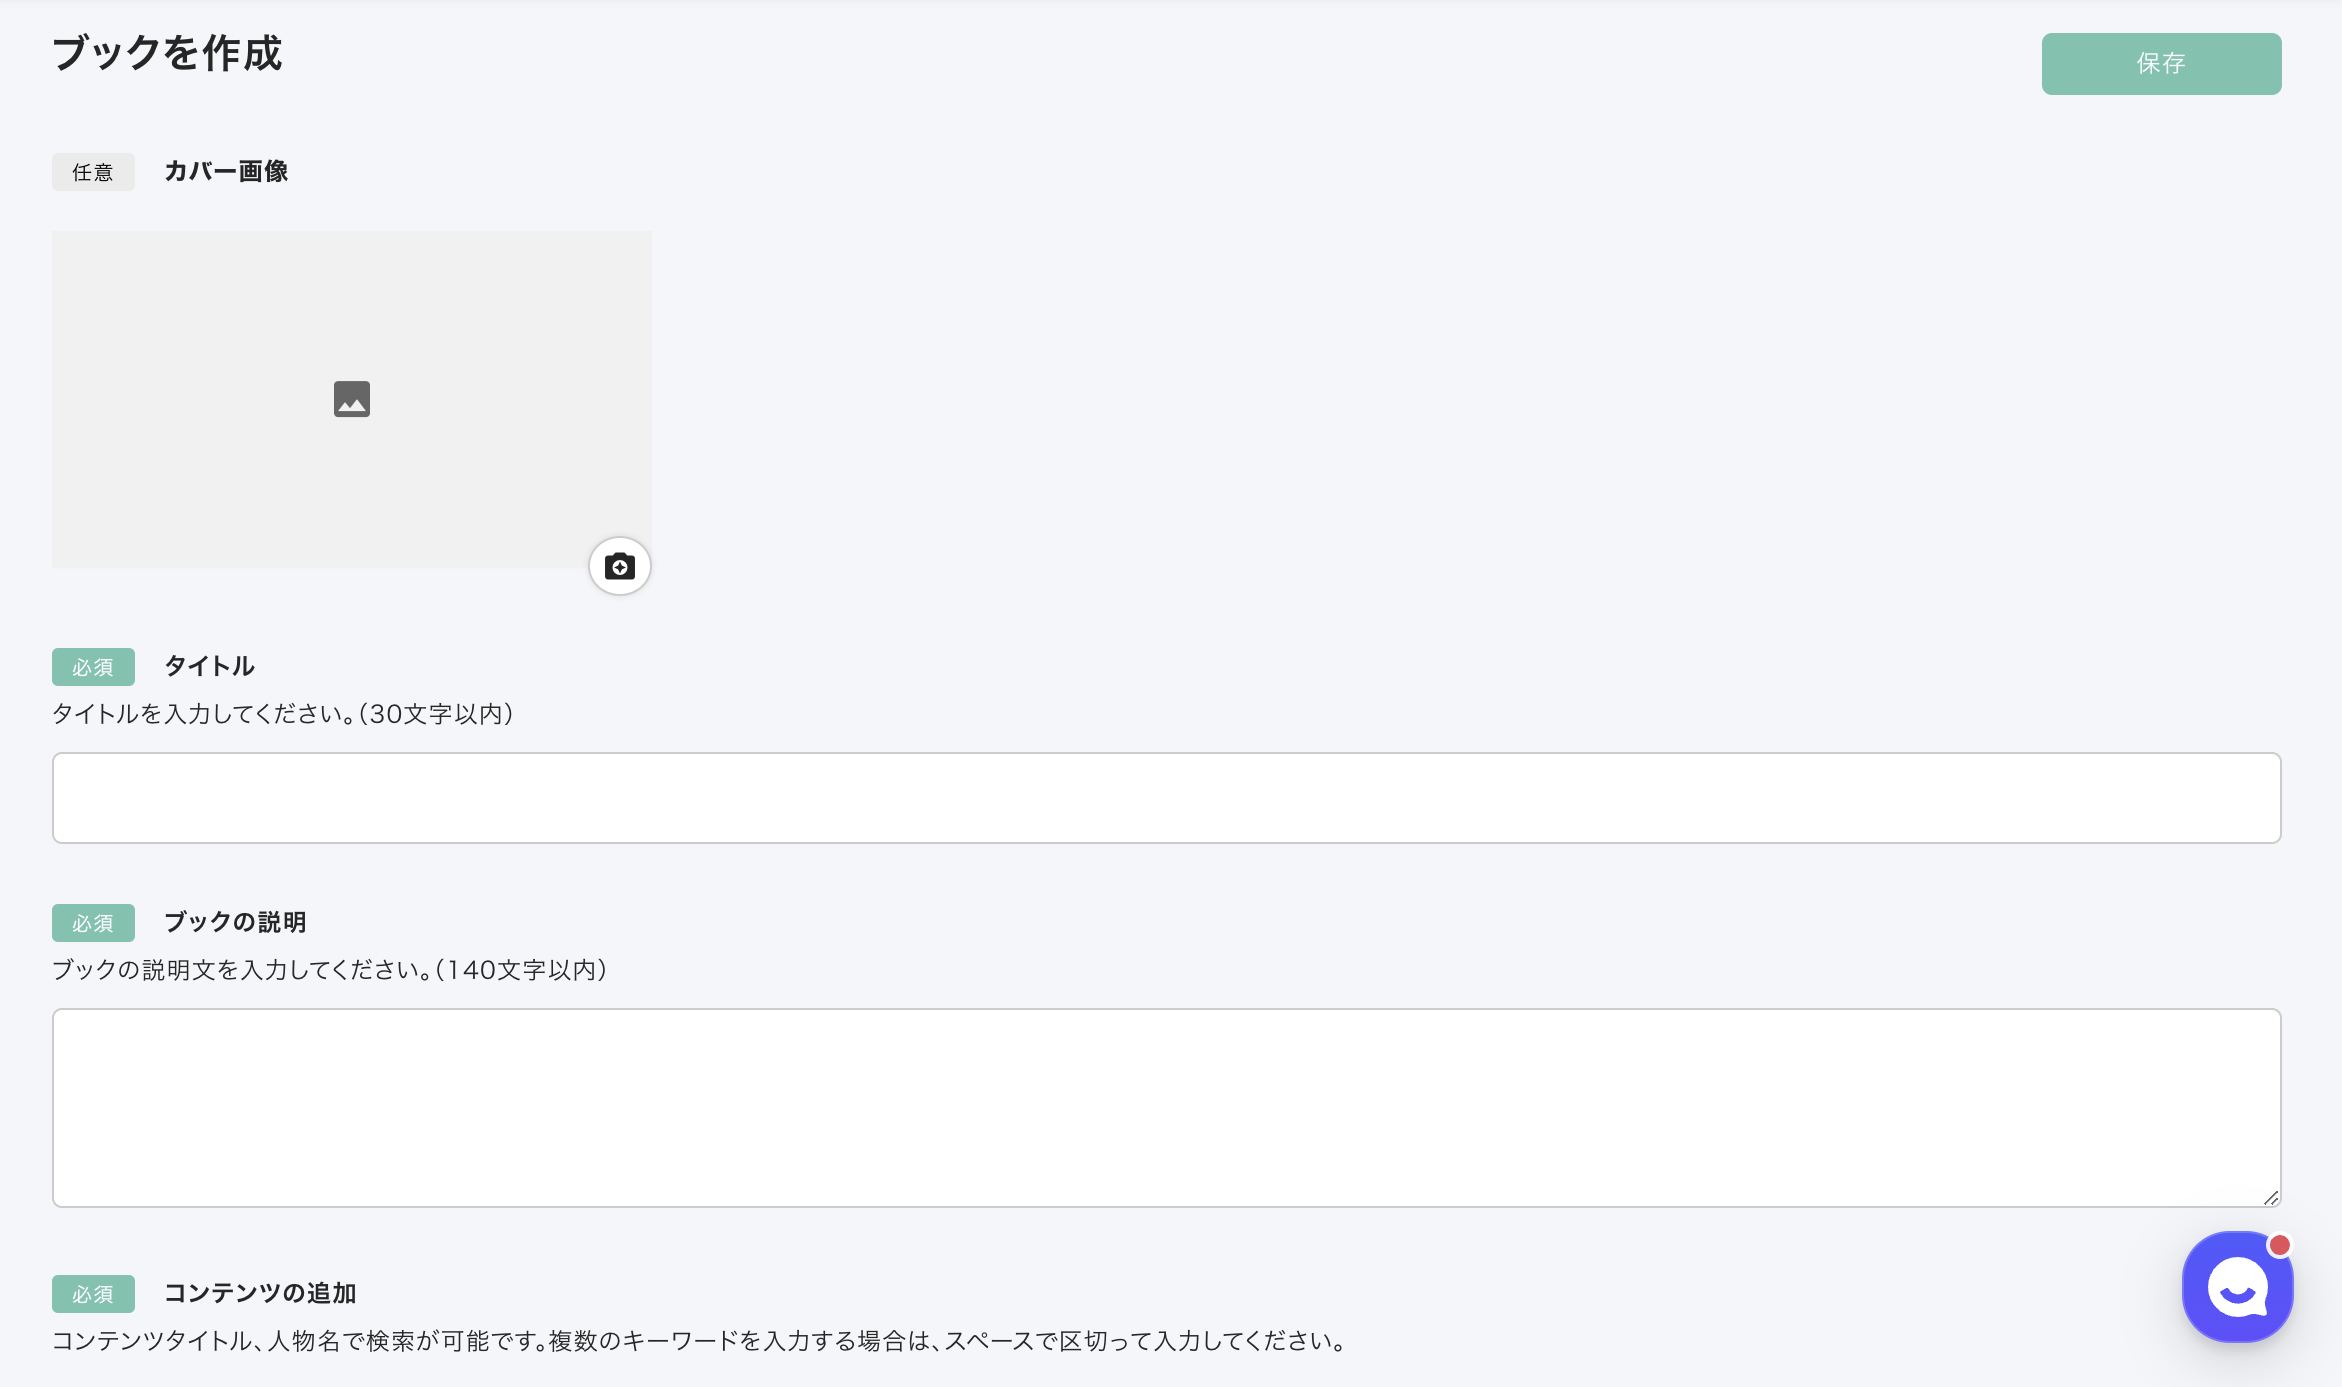2342x1387 pixels.
Task: Click the 必須 badge beside コンテンツの追加
Action: click(93, 1294)
